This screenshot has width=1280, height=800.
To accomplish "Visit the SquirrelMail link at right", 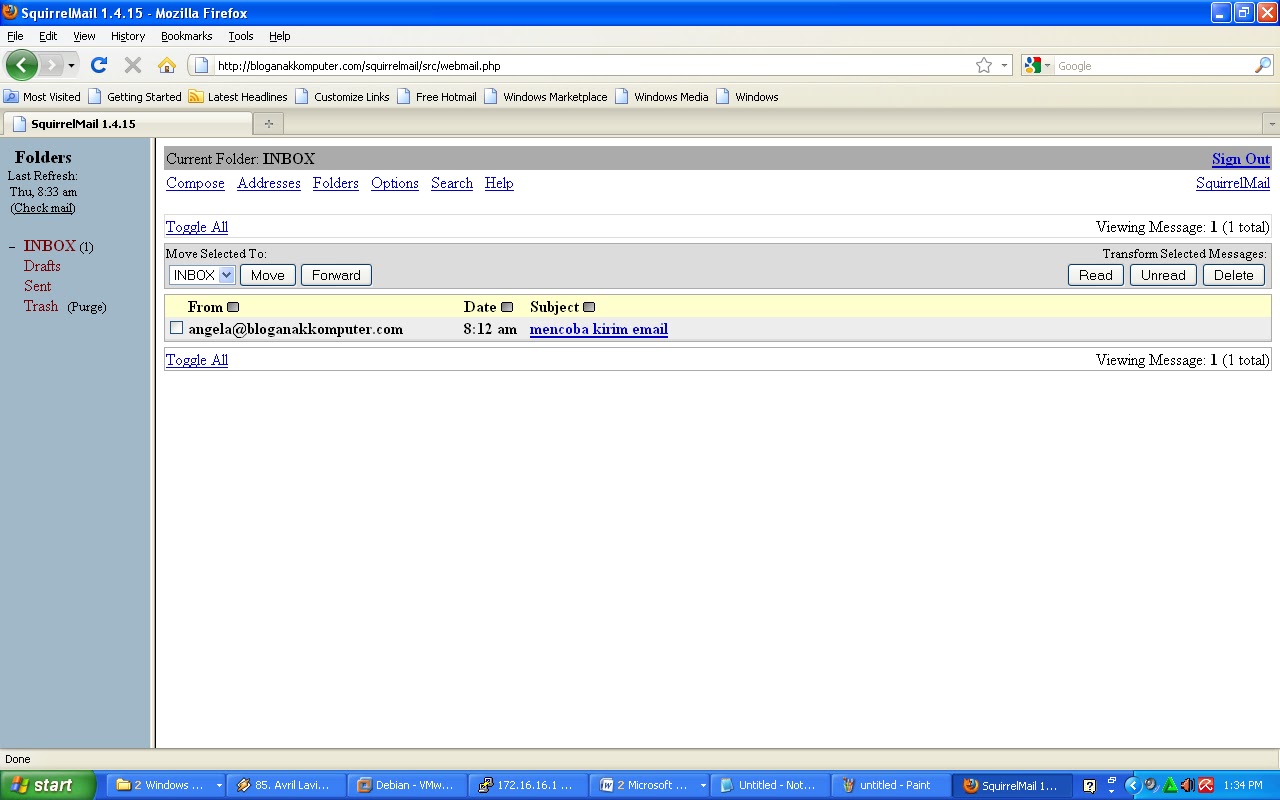I will click(1233, 183).
